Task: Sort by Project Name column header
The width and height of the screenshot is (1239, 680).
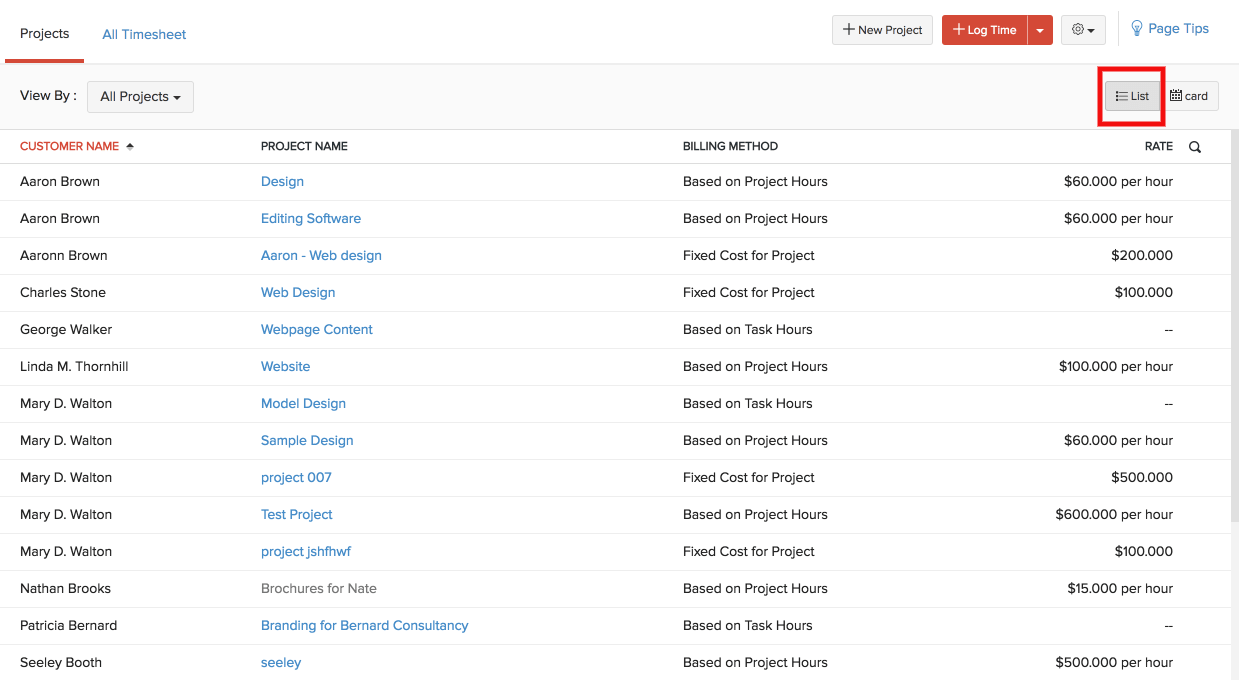Action: pos(304,146)
